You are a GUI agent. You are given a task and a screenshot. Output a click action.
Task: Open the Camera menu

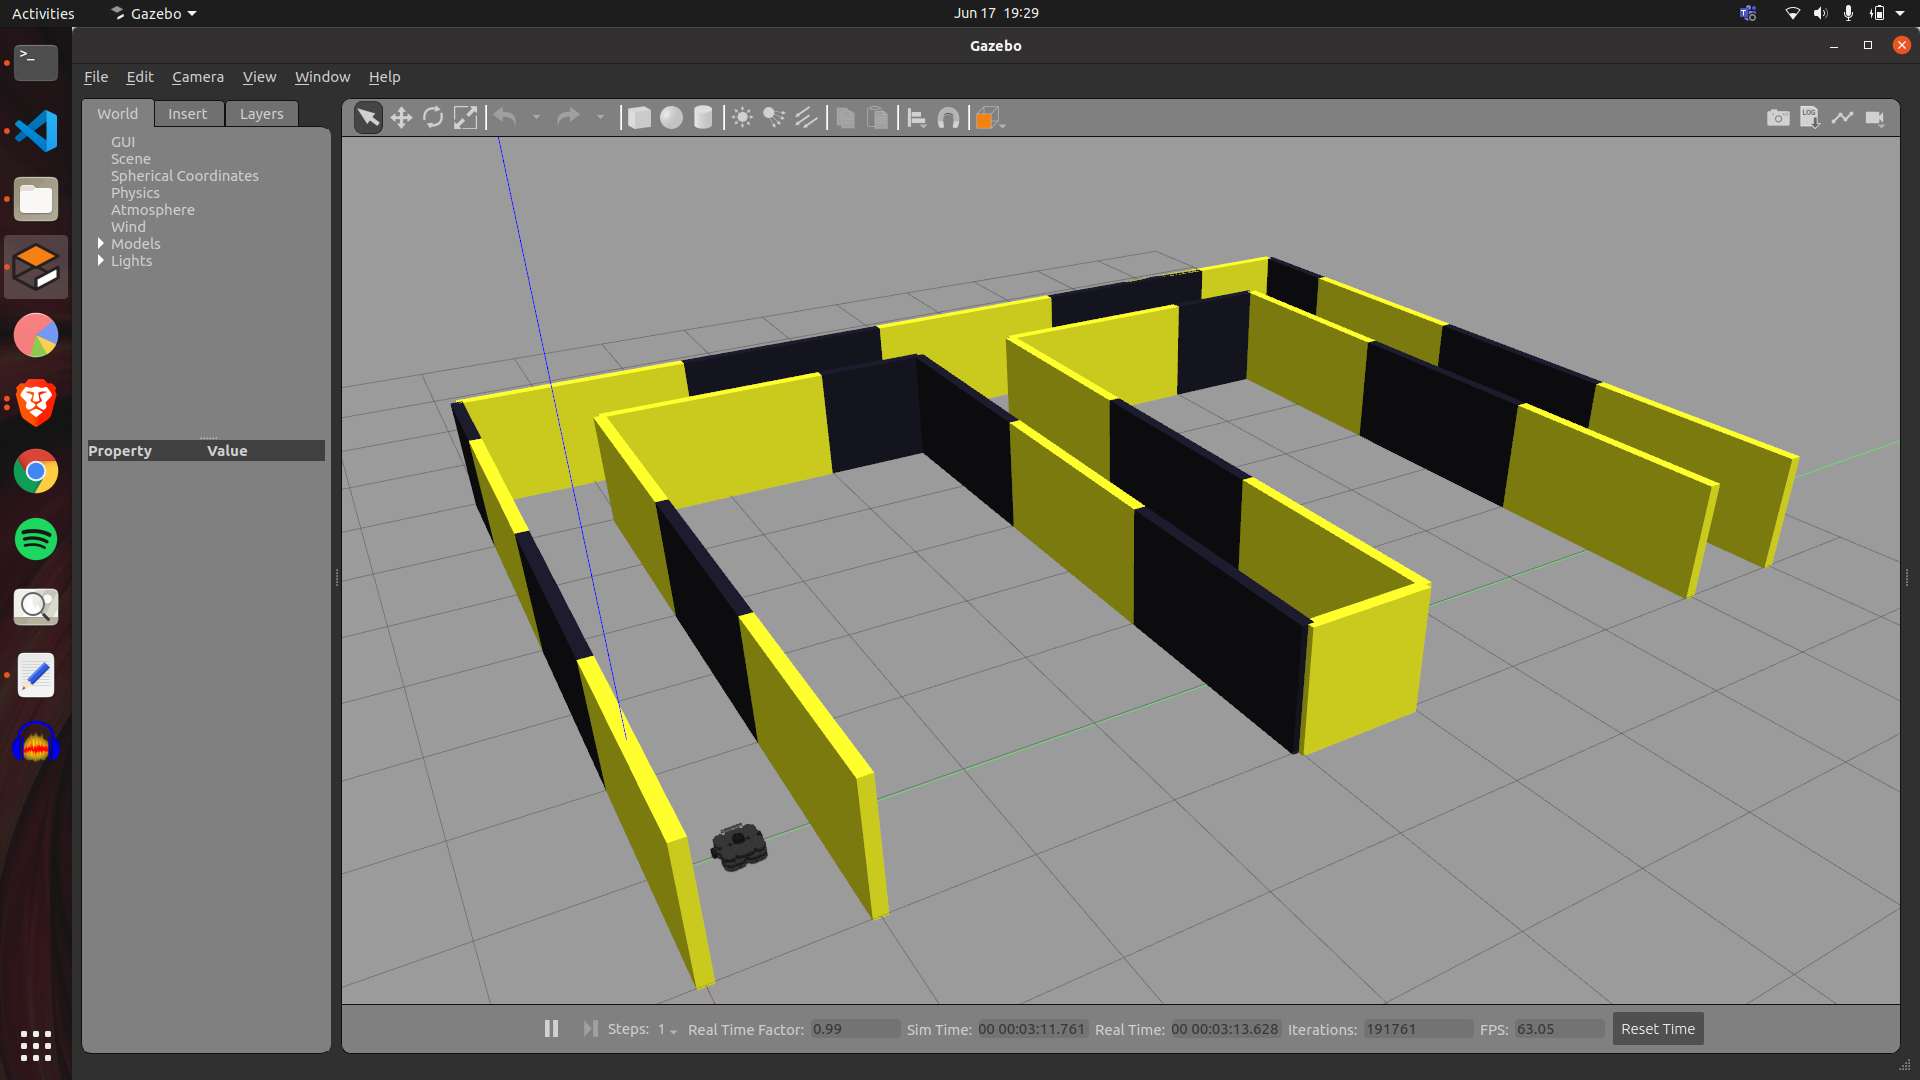(x=198, y=77)
